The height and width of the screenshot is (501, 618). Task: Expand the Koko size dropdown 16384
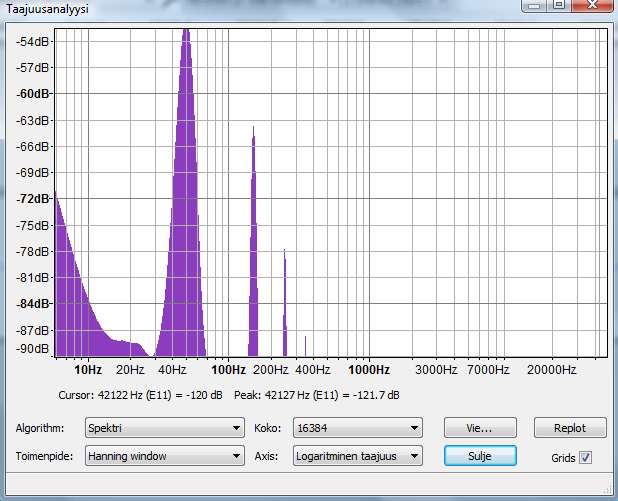358,428
